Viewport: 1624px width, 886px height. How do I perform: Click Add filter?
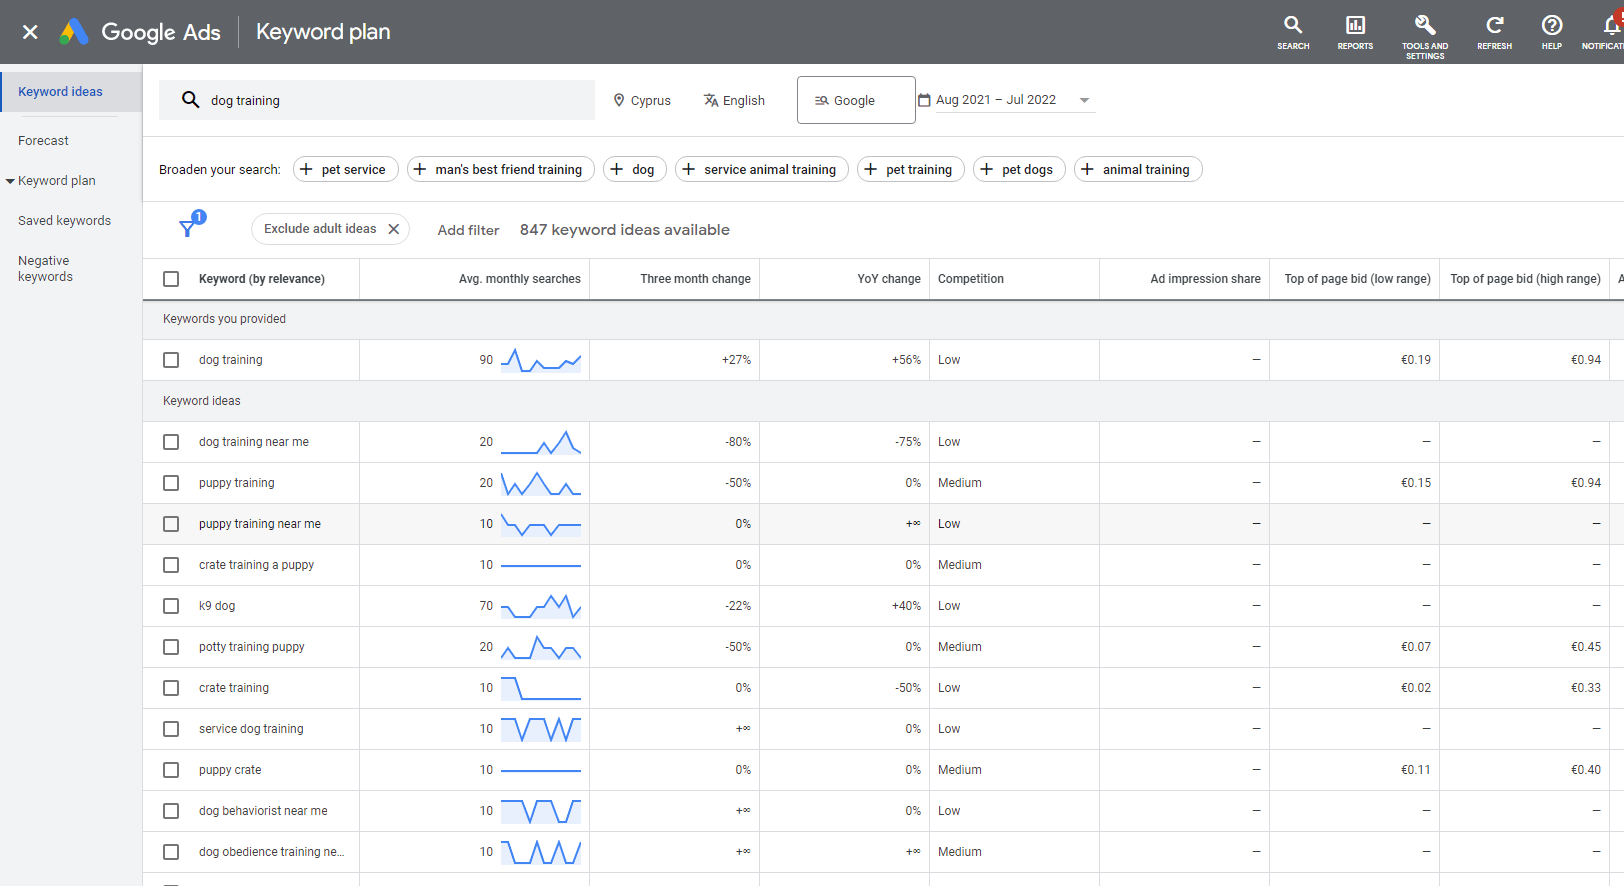pyautogui.click(x=468, y=230)
